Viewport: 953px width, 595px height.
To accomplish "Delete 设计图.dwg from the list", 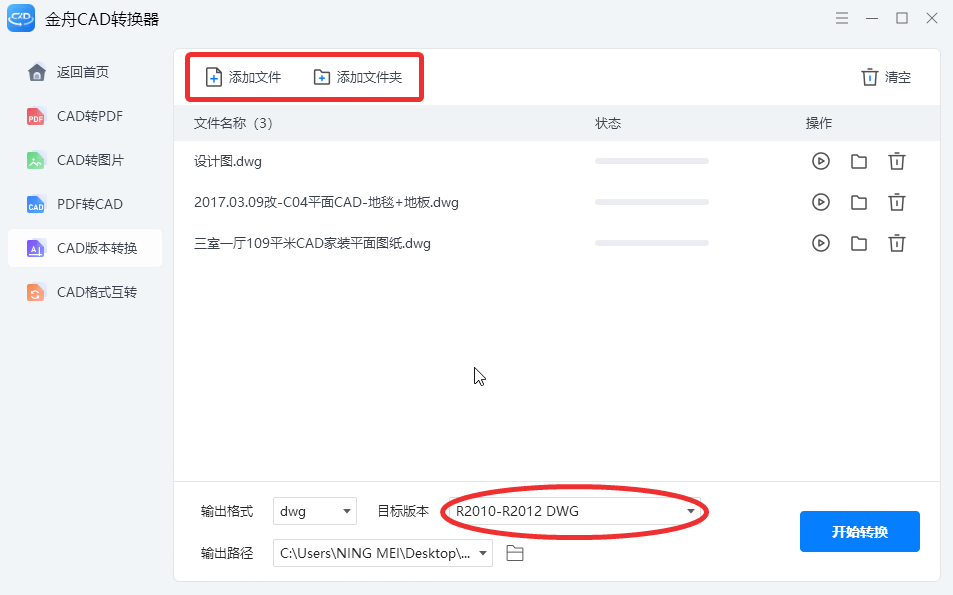I will 897,161.
